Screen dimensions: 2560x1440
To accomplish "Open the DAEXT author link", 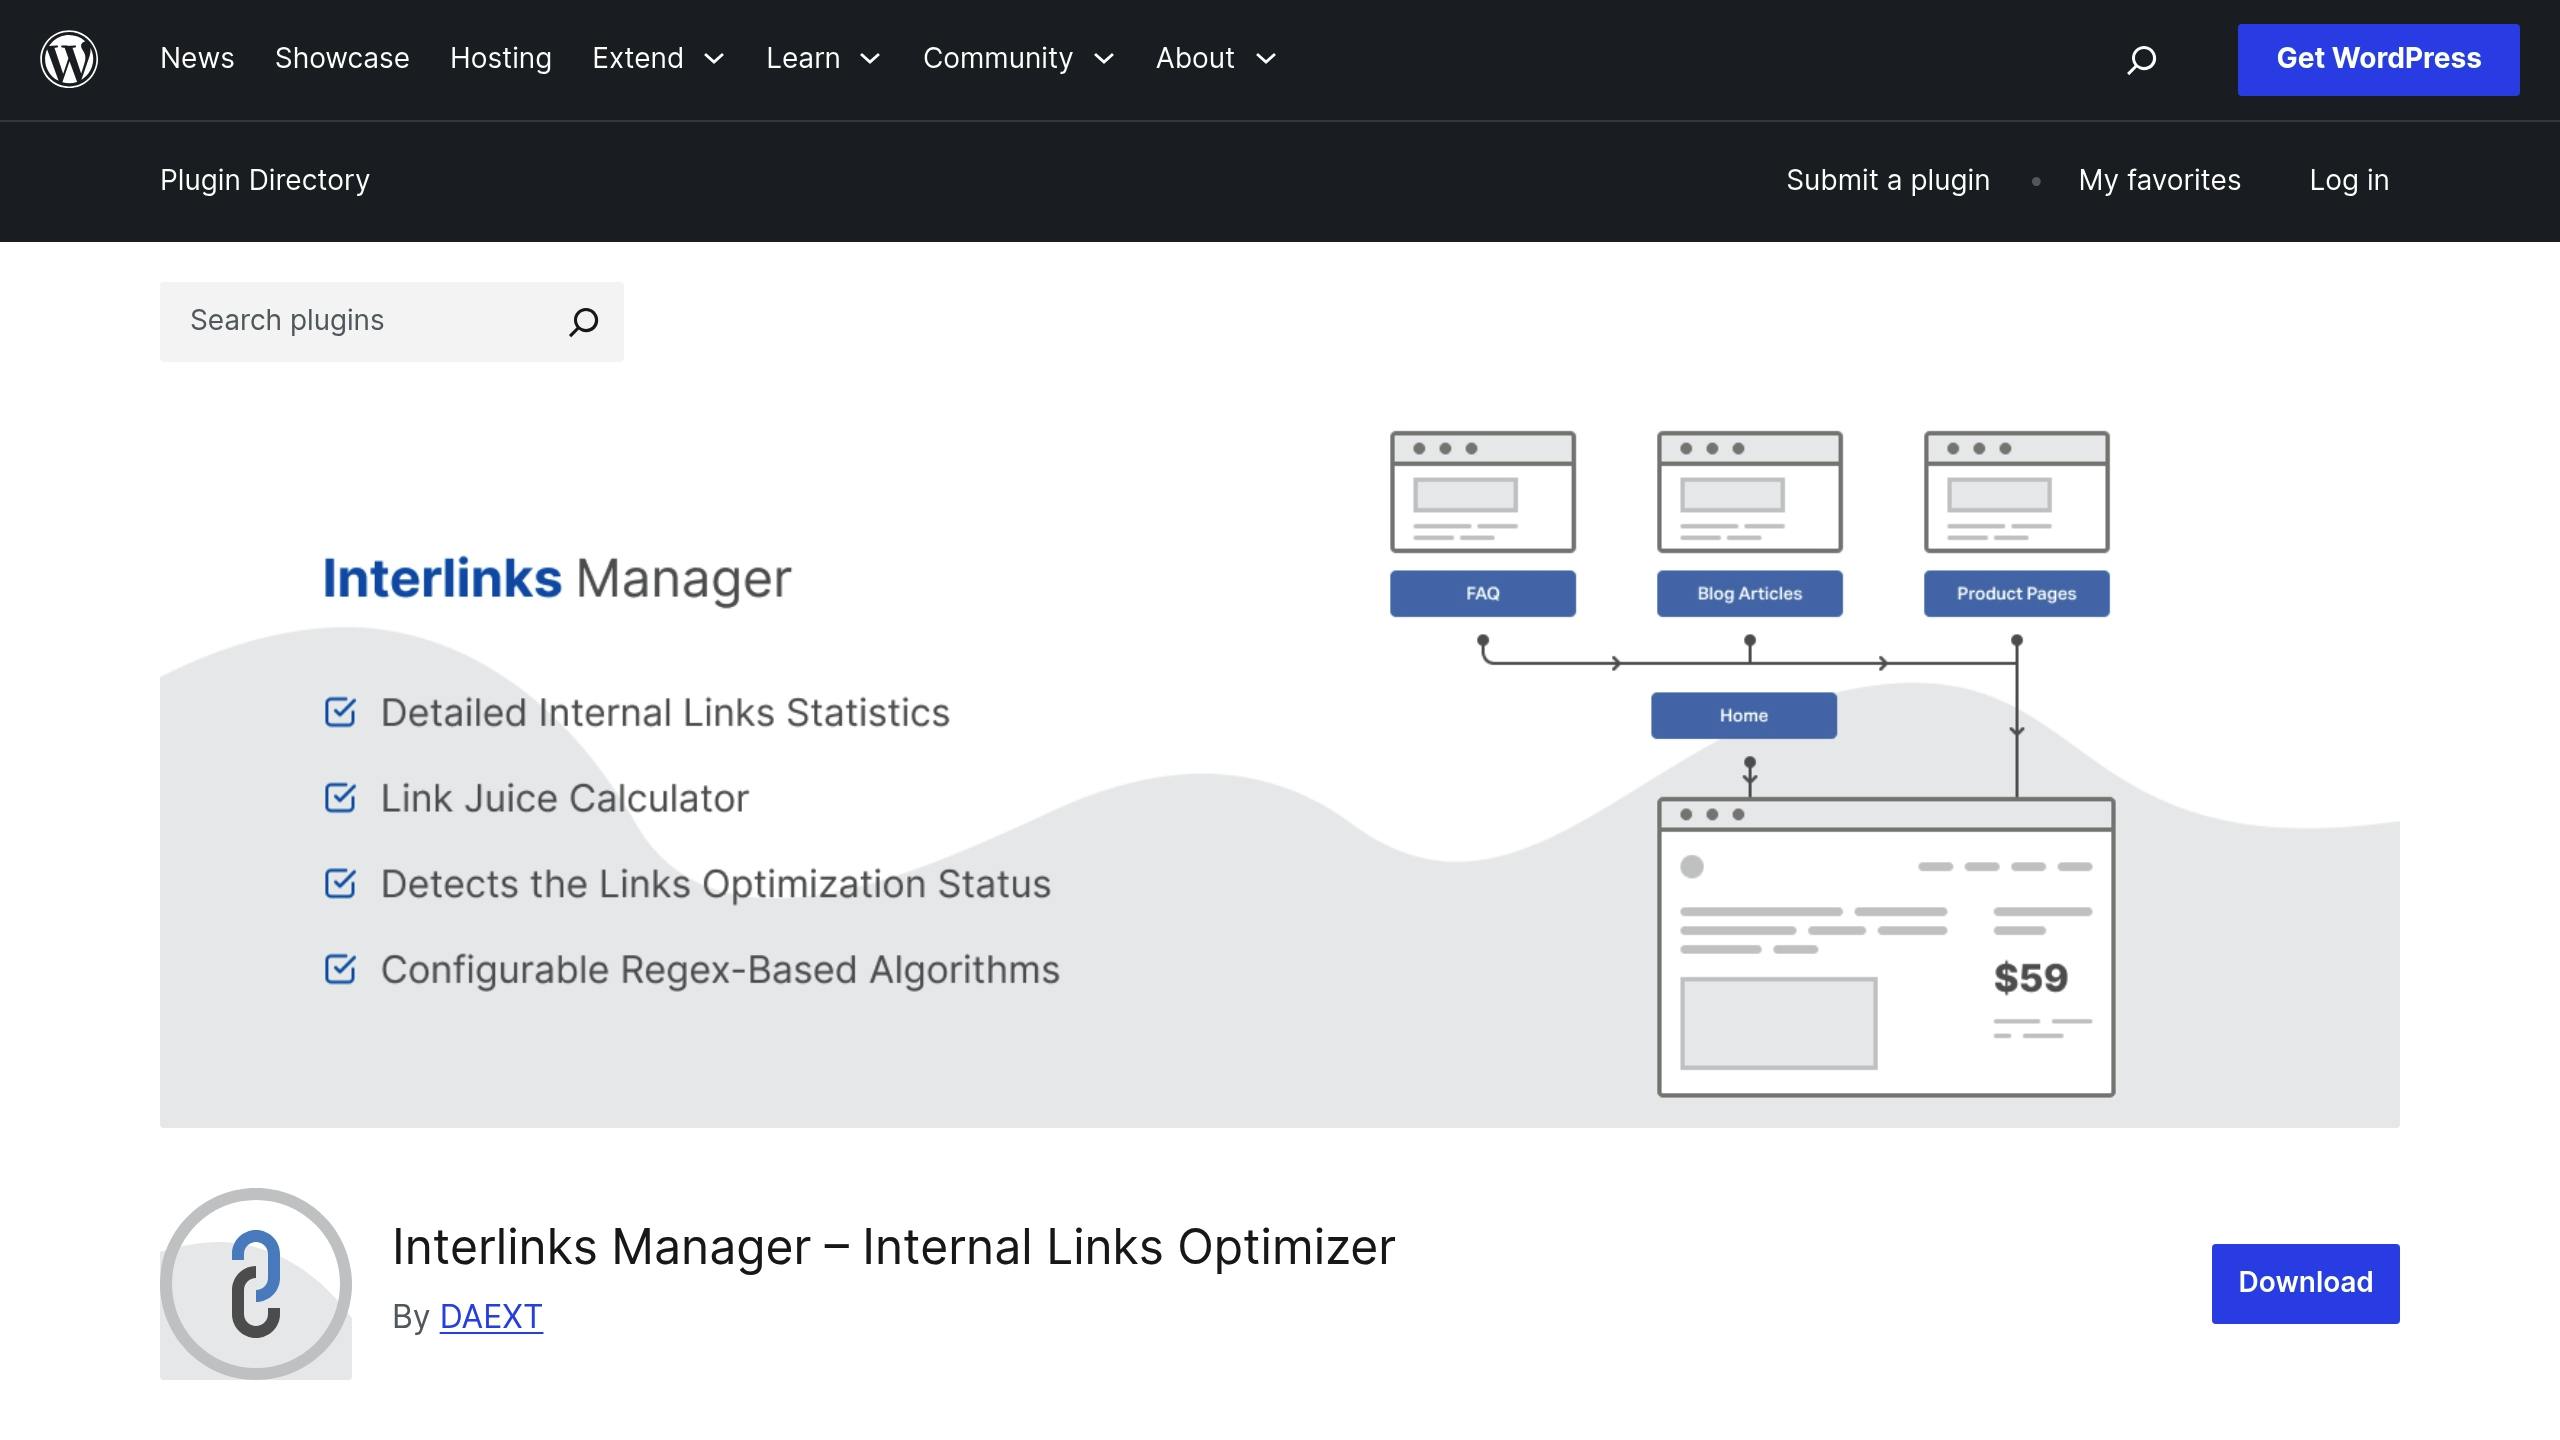I will (x=491, y=1317).
